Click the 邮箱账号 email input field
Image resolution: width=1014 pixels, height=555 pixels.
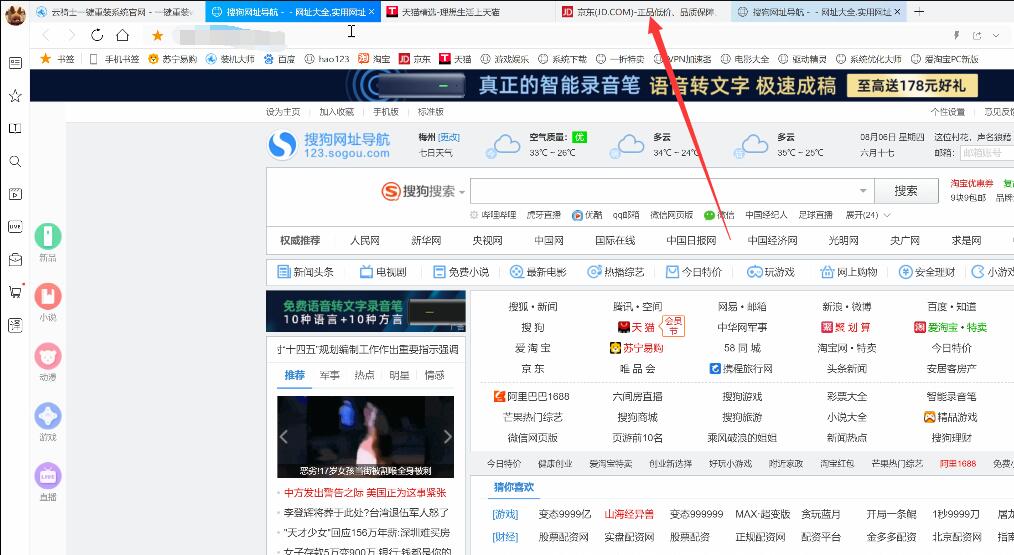point(987,153)
